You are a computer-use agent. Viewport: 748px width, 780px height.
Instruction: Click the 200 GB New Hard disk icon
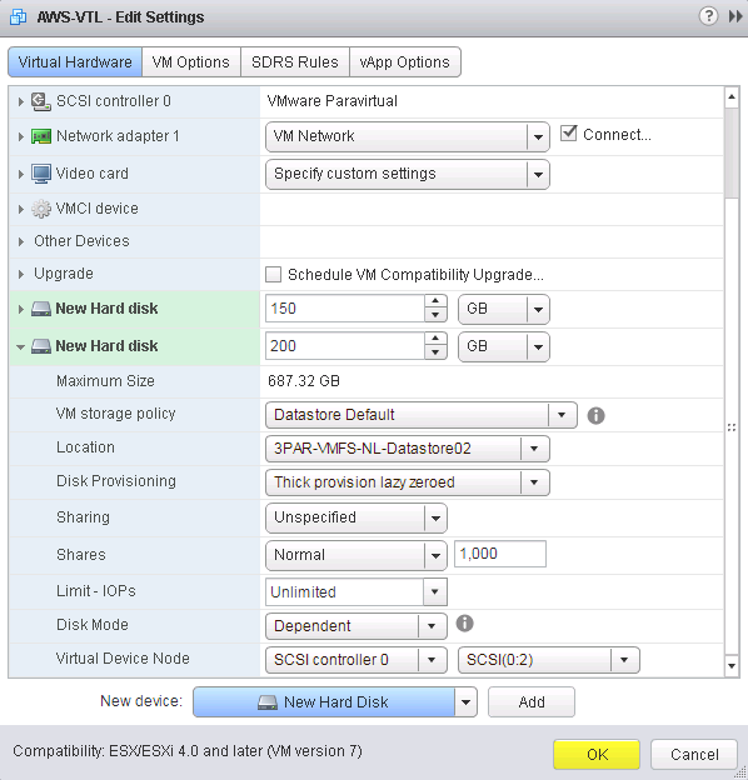point(41,346)
